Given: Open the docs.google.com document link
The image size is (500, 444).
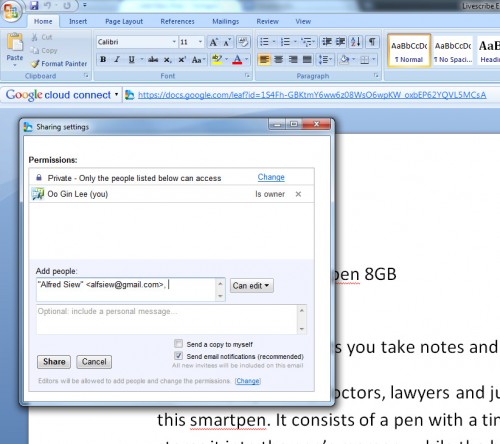Looking at the screenshot, I should pos(312,95).
